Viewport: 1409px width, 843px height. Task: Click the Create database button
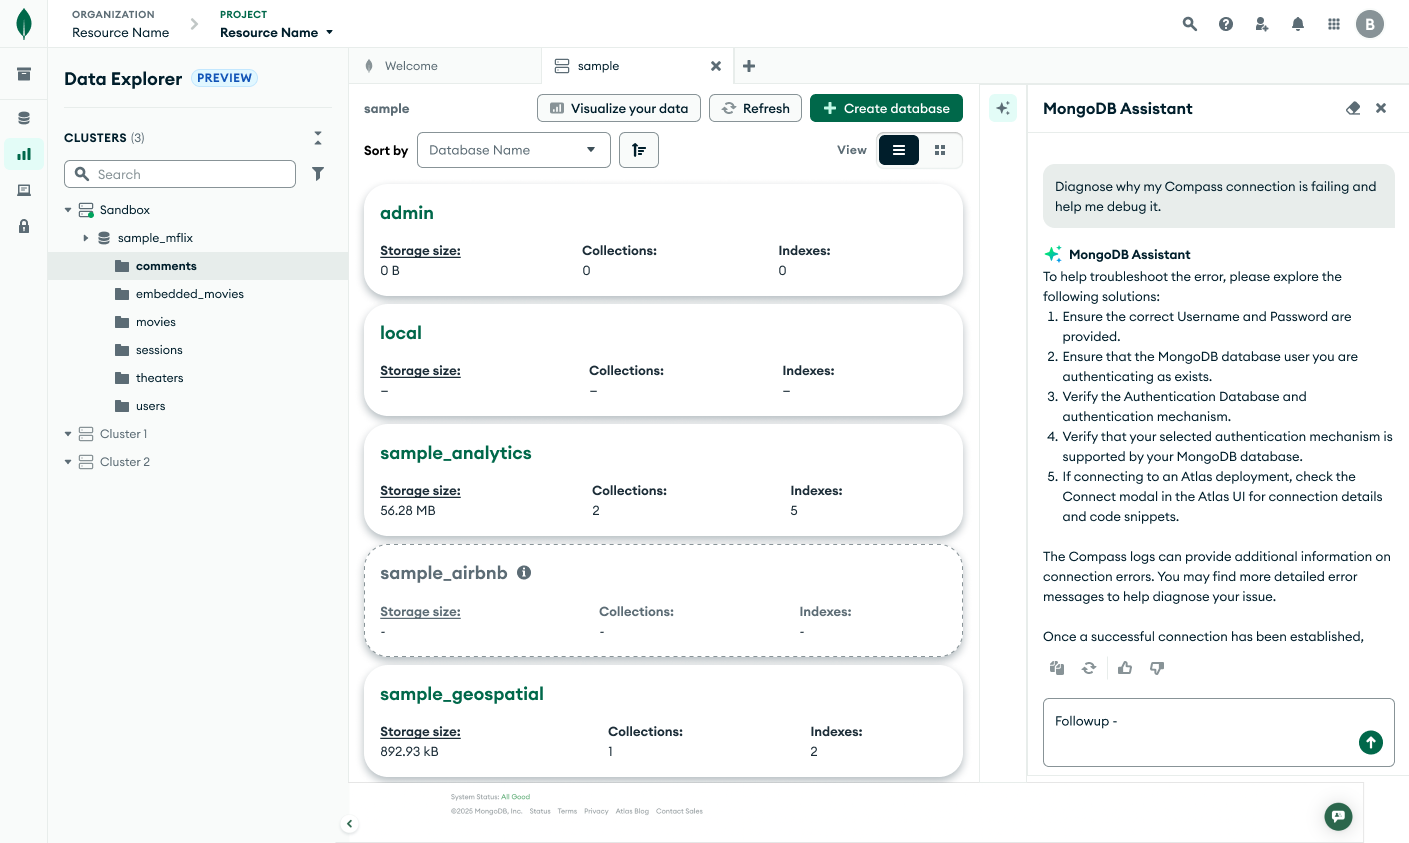tap(886, 108)
